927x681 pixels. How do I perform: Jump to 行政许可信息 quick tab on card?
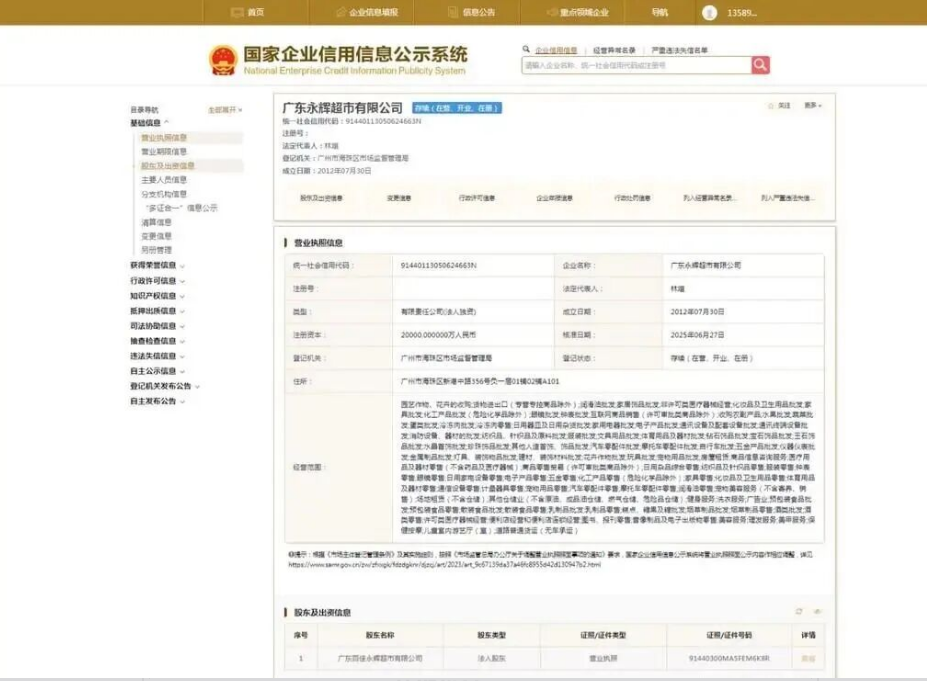477,198
